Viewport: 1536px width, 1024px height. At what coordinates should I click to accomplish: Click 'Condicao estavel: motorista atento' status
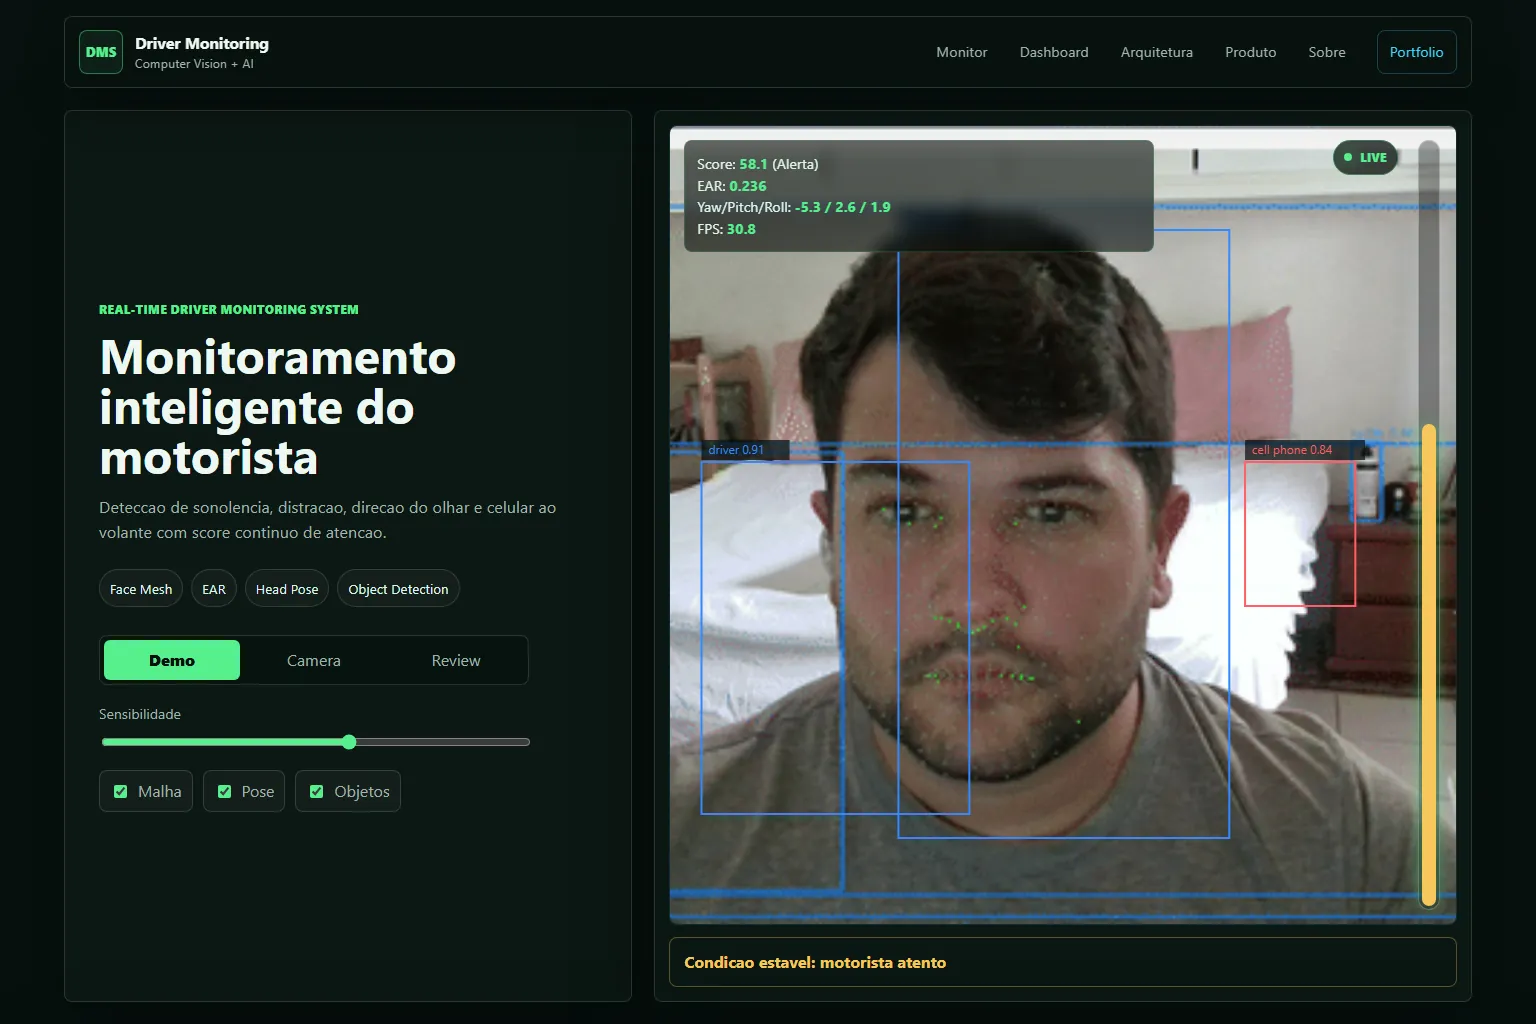(x=815, y=962)
